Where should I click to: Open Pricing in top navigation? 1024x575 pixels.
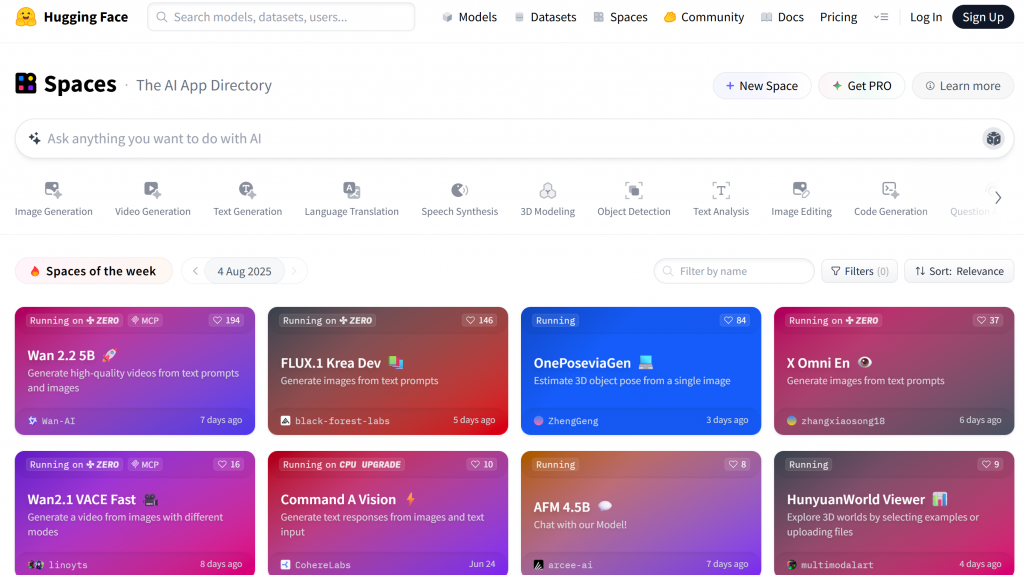point(839,17)
